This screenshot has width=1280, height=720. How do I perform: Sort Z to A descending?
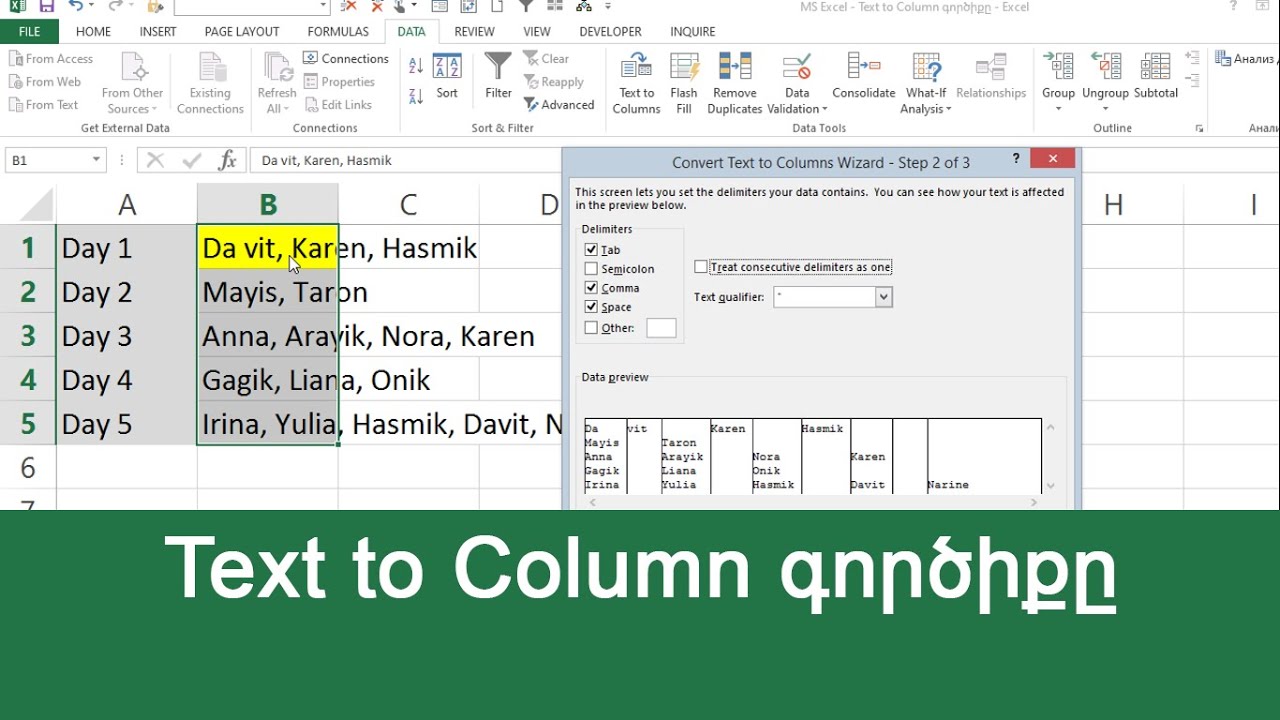click(416, 96)
